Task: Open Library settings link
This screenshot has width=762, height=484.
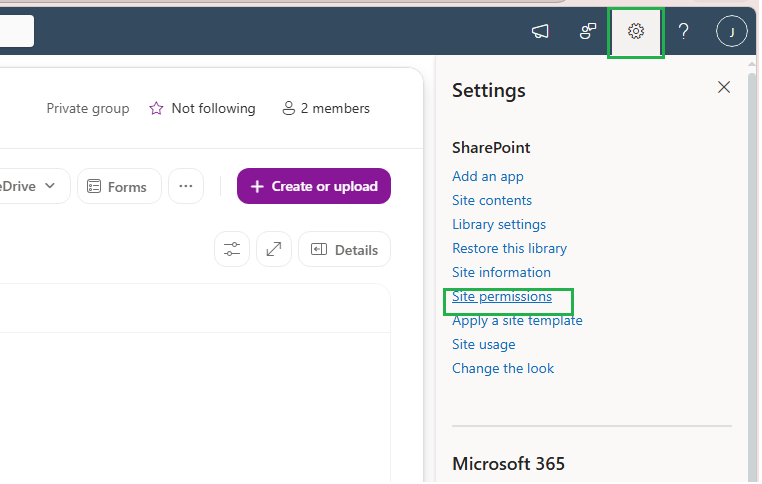Action: coord(501,225)
